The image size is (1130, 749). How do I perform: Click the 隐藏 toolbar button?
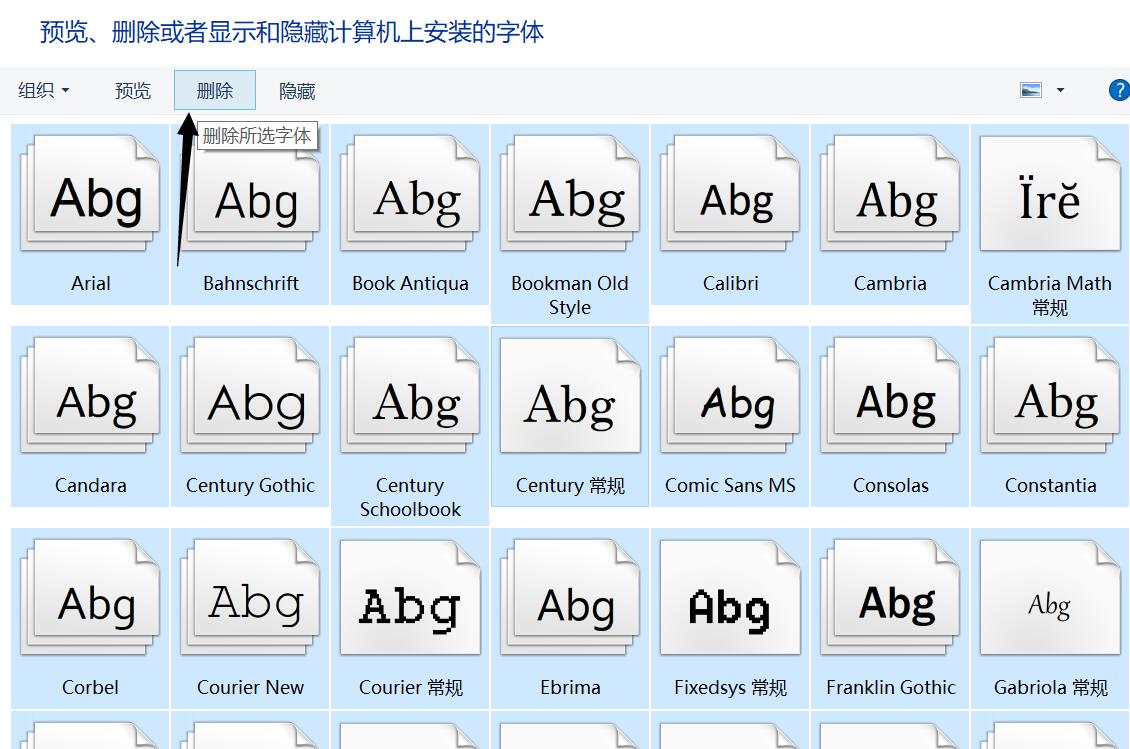297,91
